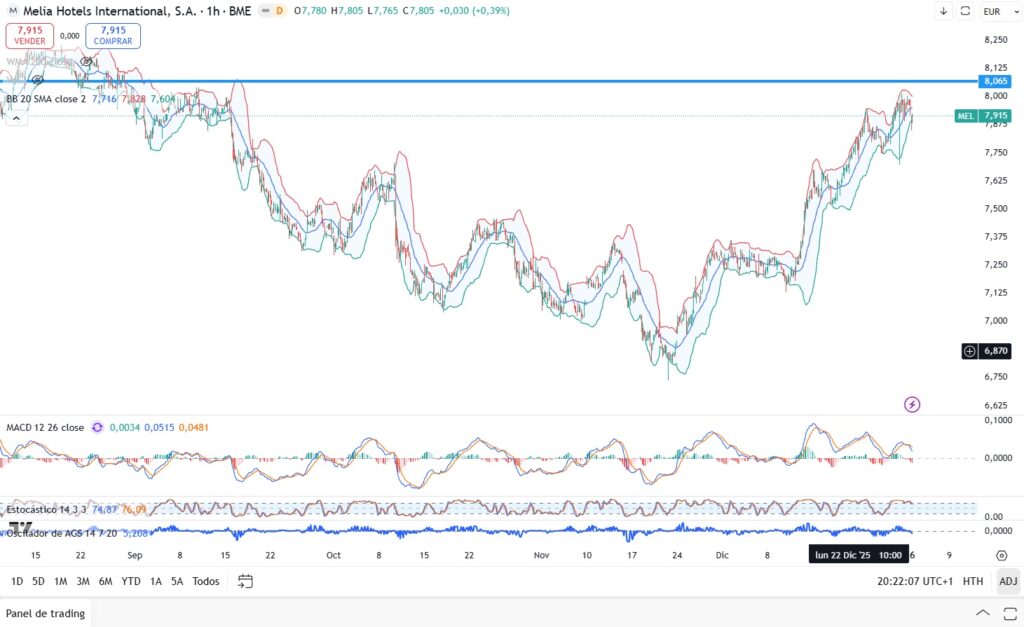Screen dimensions: 1024x627
Task: Toggle the Estocástico 14 3 3 indicator
Action: pos(47,509)
